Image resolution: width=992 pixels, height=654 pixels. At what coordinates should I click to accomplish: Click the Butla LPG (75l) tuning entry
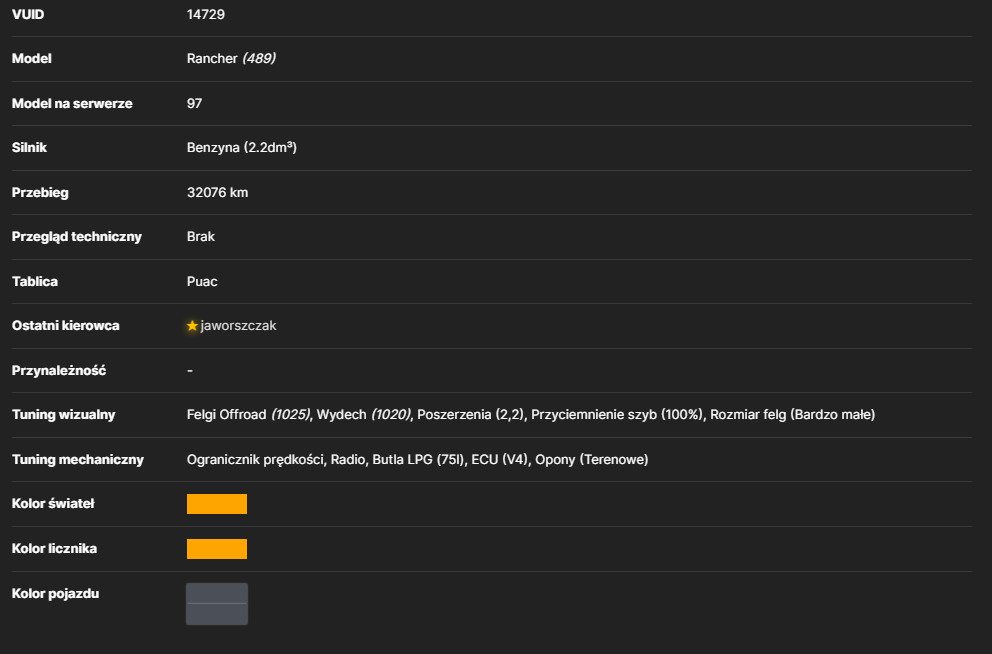(418, 460)
